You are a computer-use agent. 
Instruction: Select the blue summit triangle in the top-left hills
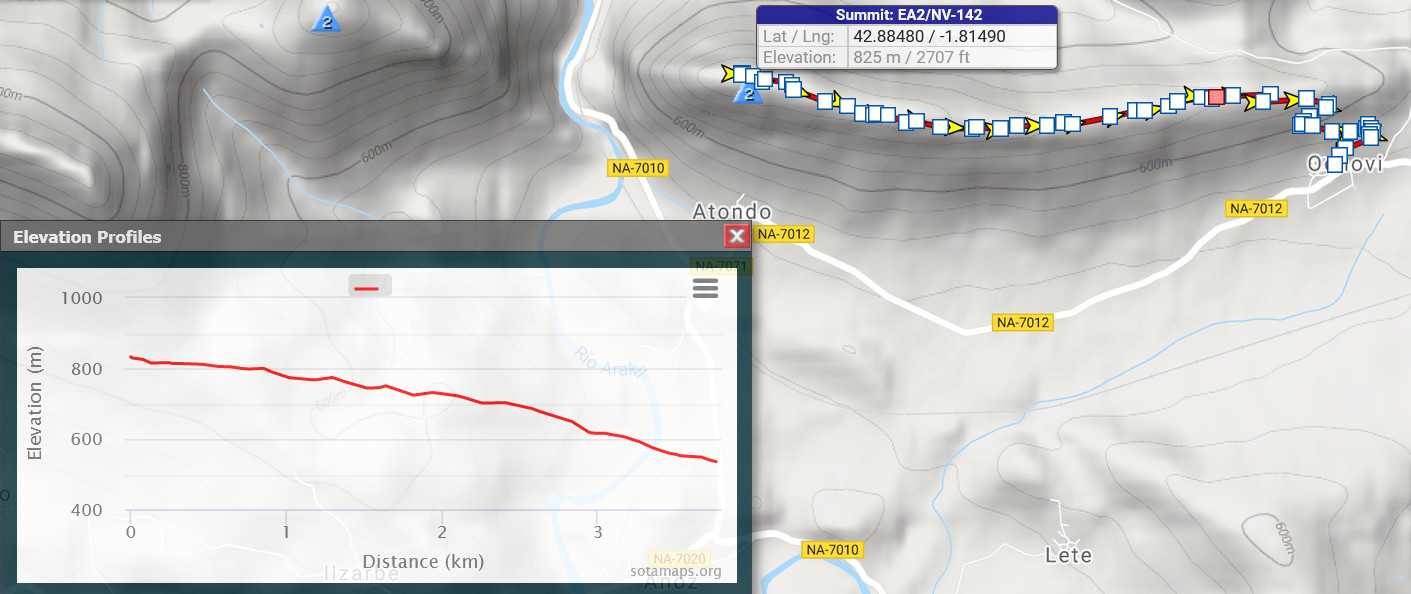[x=327, y=19]
